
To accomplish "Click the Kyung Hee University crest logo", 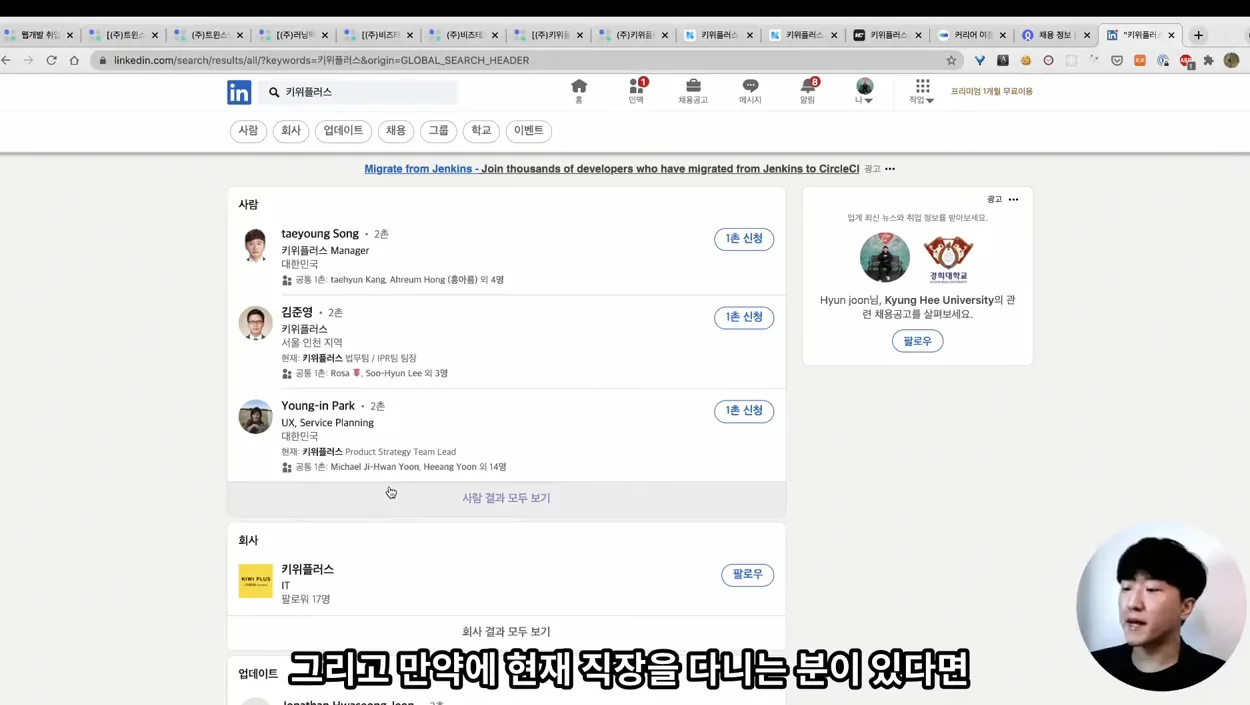I will pyautogui.click(x=948, y=260).
